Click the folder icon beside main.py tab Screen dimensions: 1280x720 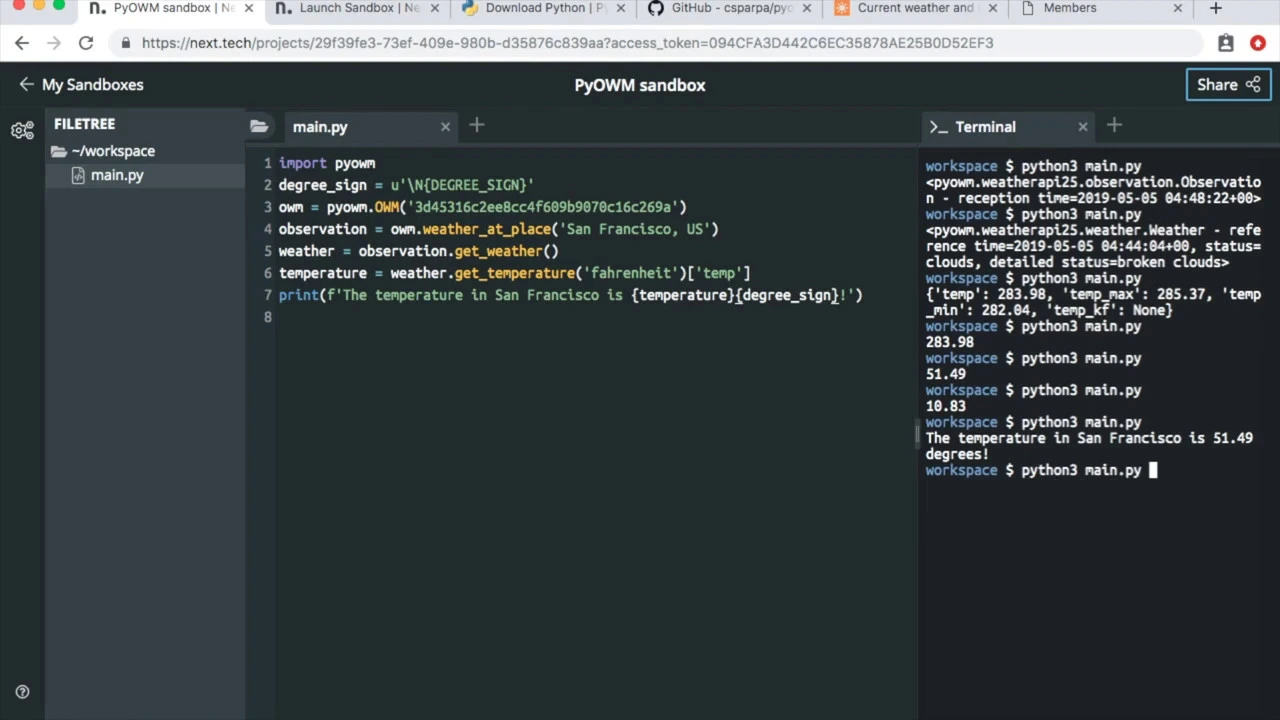(259, 126)
